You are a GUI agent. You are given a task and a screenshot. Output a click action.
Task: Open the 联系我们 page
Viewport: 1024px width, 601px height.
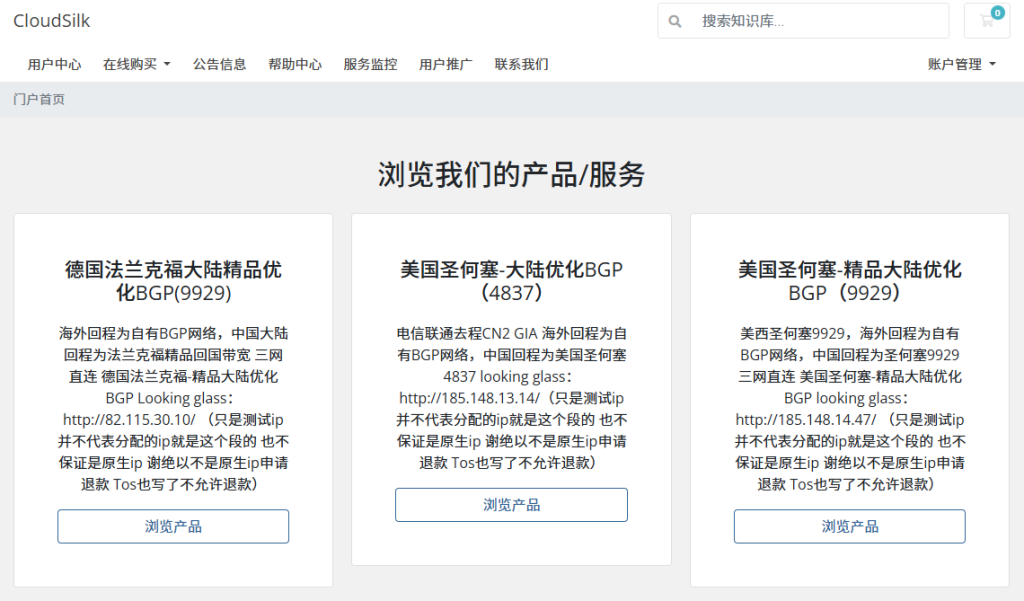pyautogui.click(x=521, y=63)
